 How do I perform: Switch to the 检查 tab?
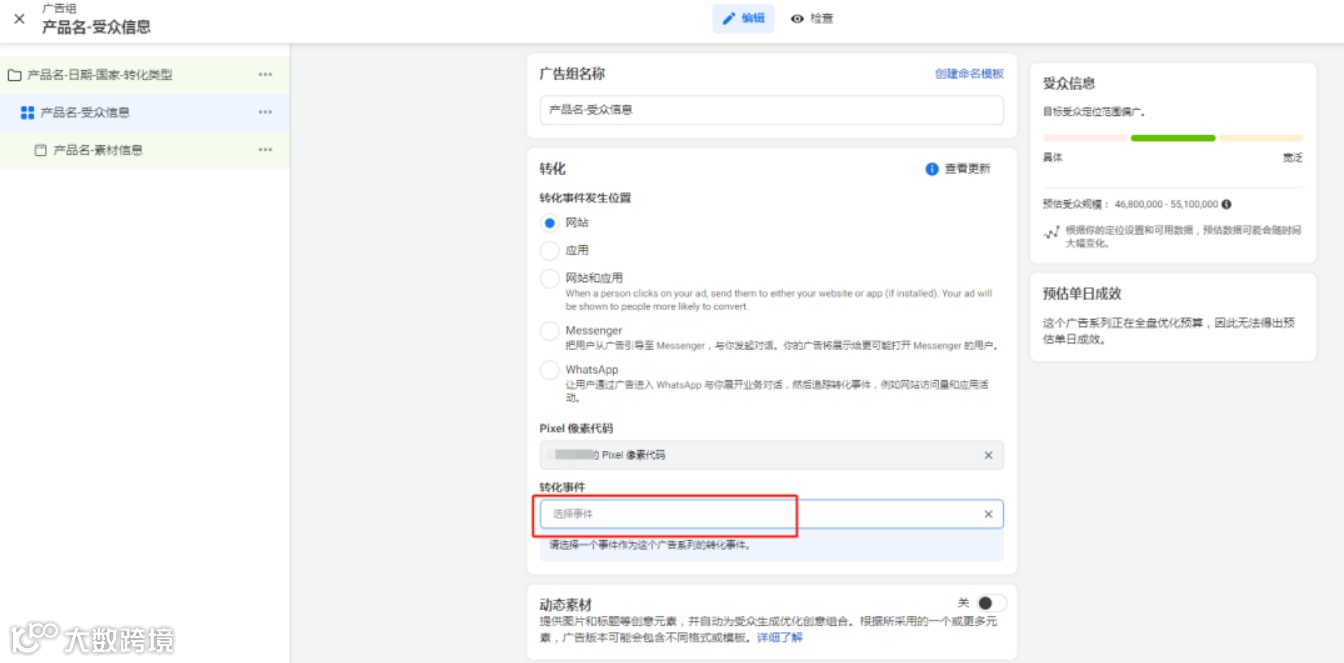pyautogui.click(x=811, y=18)
